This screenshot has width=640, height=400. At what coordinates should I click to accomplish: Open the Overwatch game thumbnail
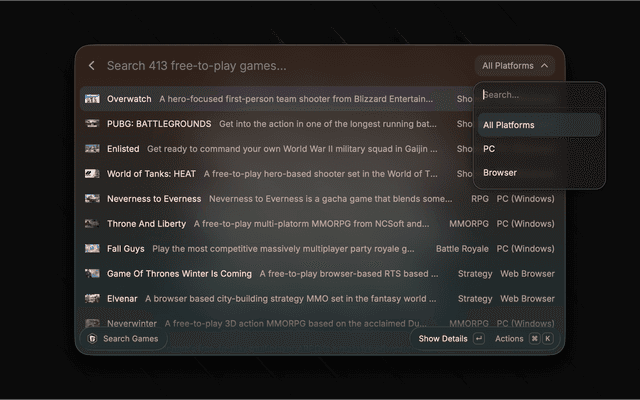click(x=92, y=99)
